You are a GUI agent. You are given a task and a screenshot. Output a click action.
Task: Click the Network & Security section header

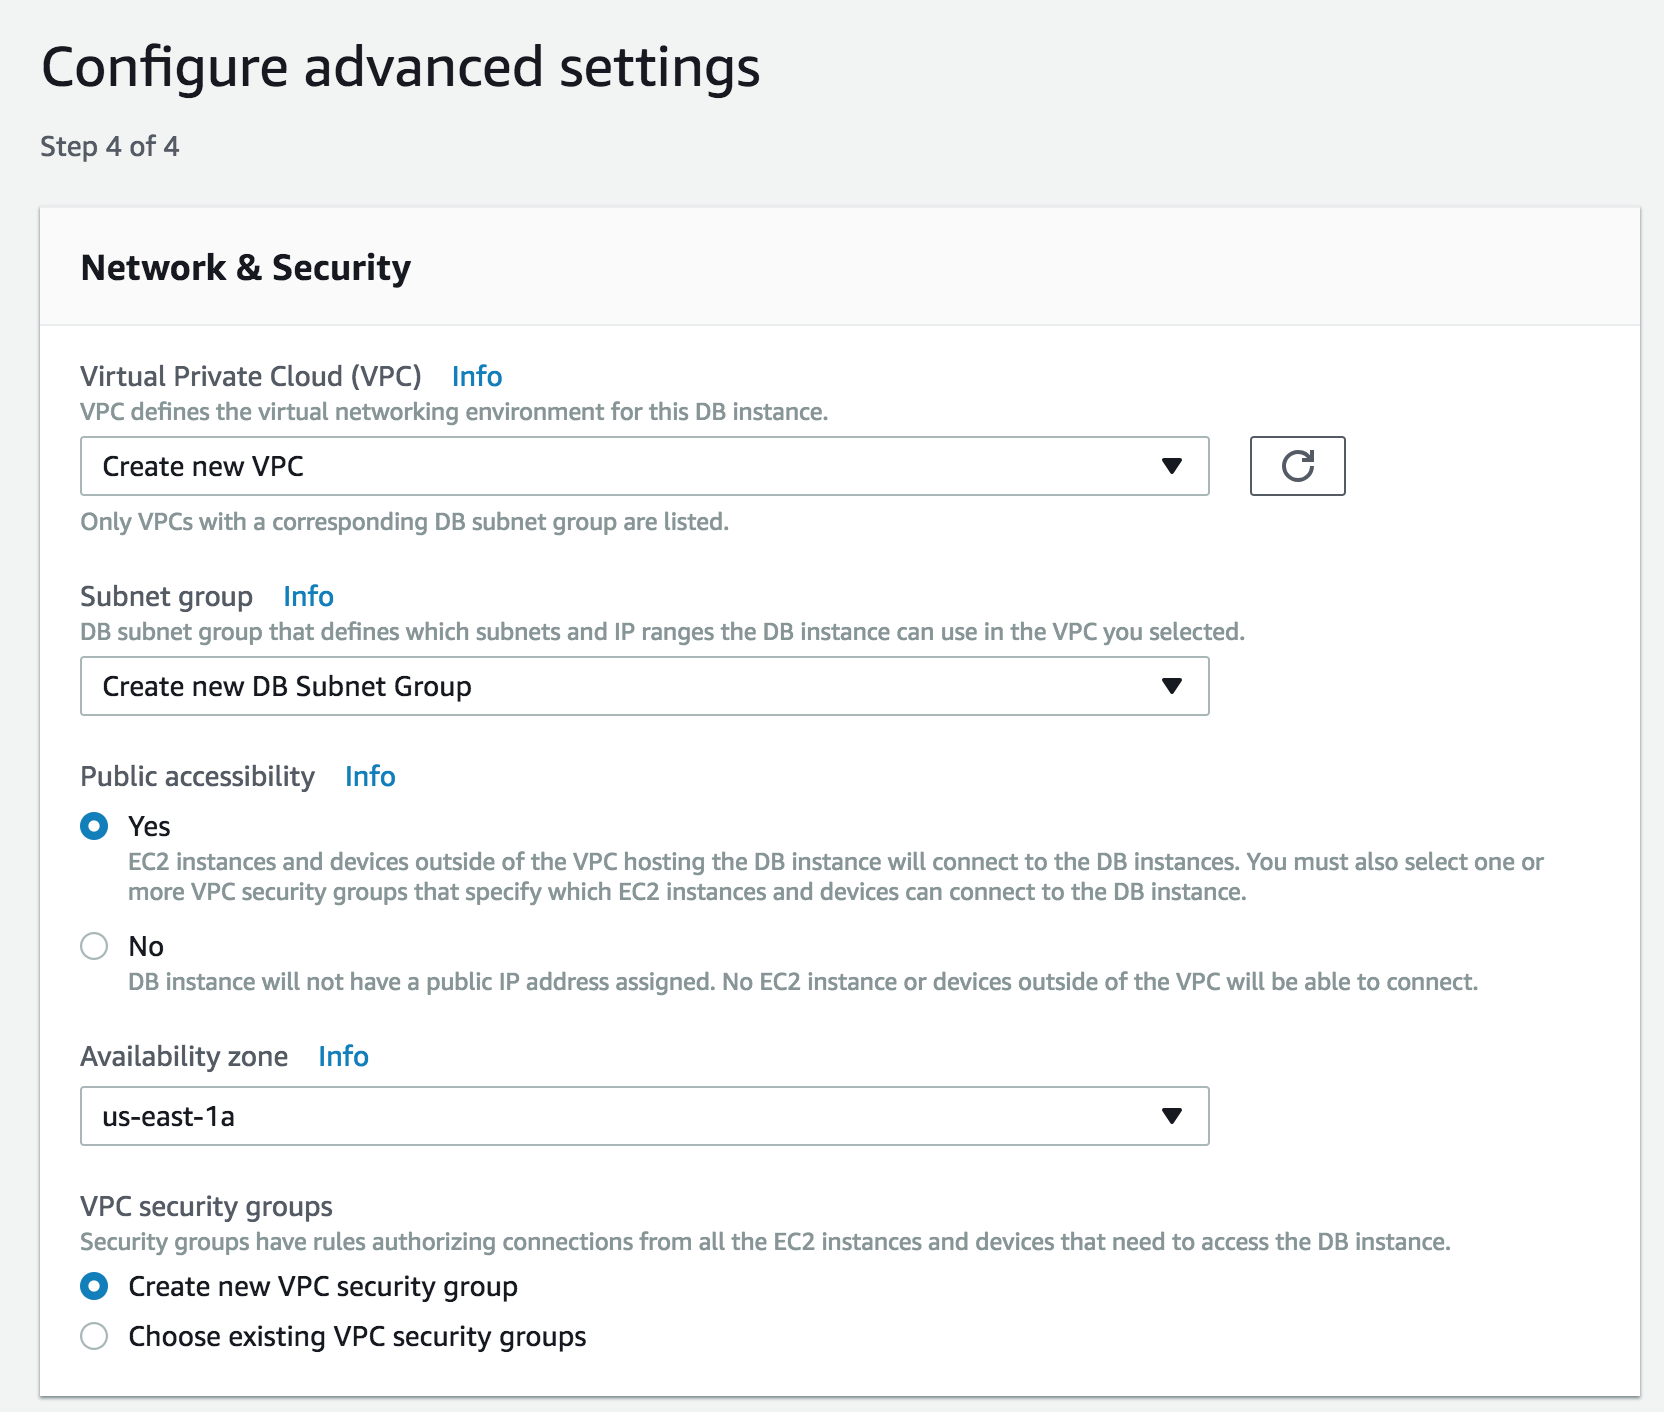pos(246,267)
